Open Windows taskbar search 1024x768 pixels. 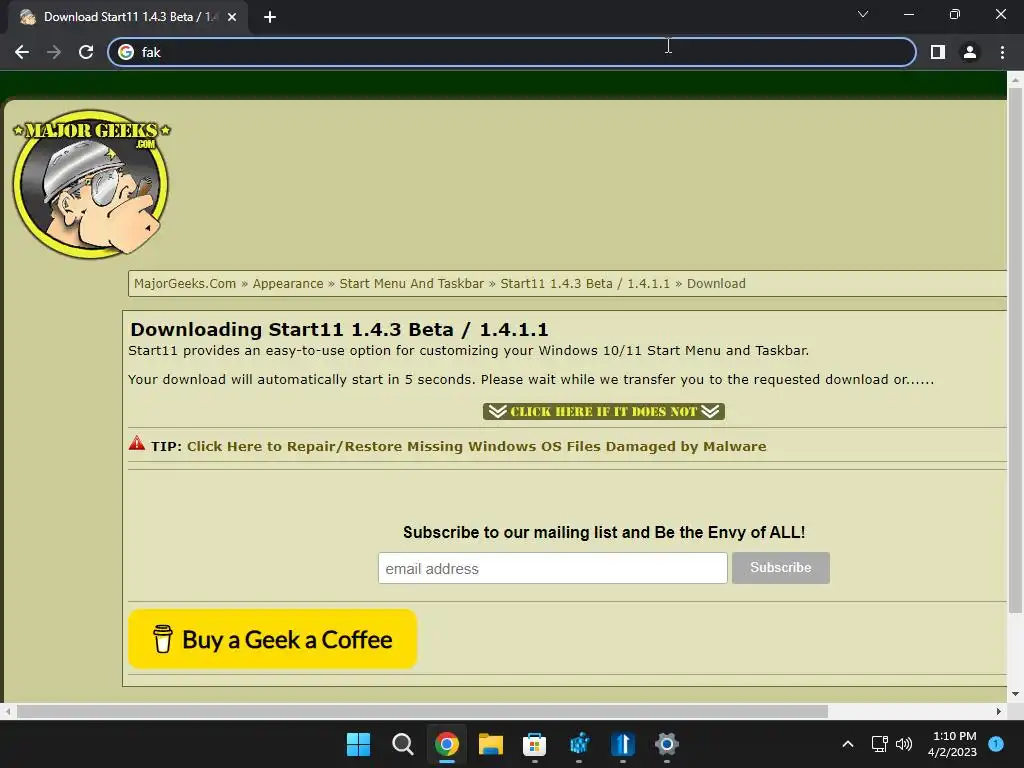tap(402, 744)
